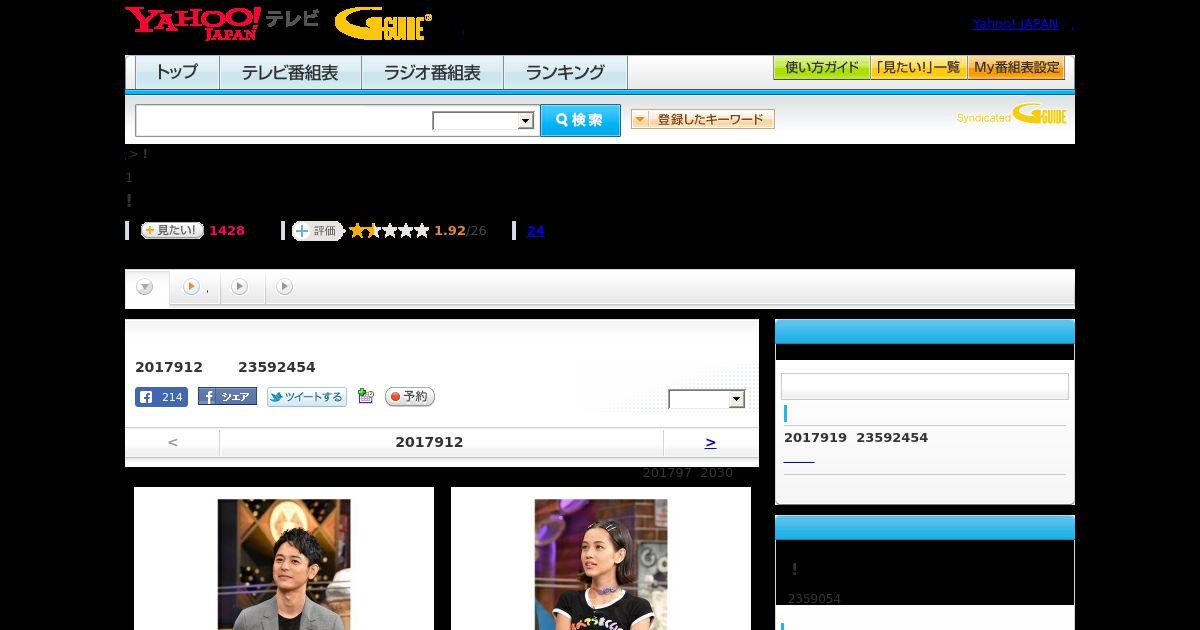Open the 「見たい!」一覧 button
Viewport: 1200px width, 630px height.
click(x=918, y=68)
